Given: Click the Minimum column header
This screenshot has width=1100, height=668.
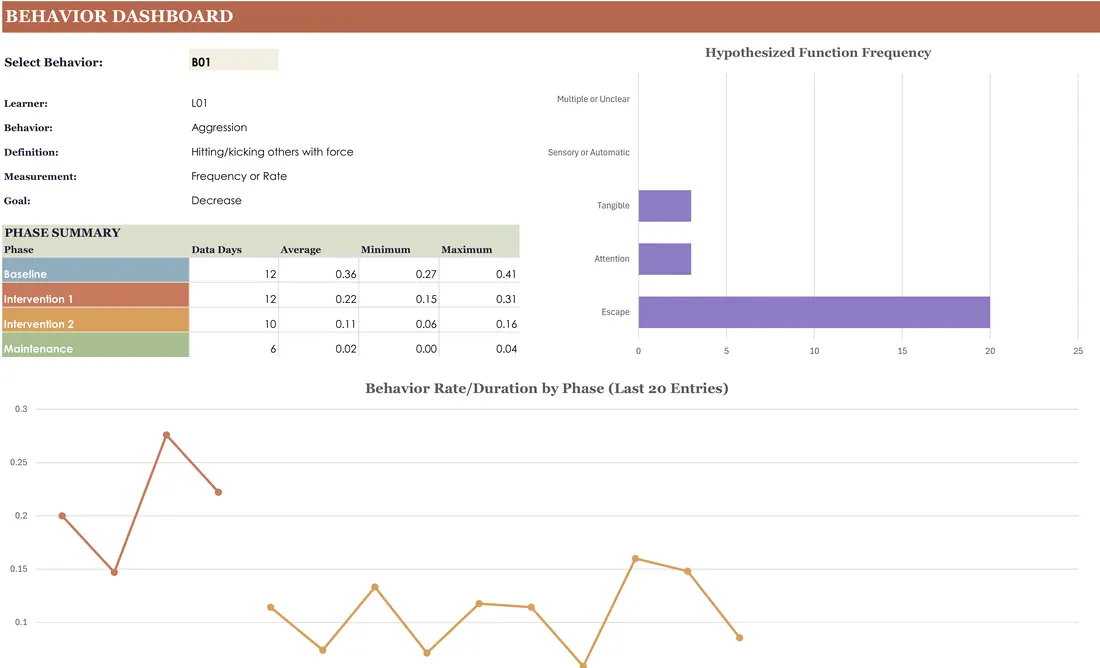Looking at the screenshot, I should point(385,249).
